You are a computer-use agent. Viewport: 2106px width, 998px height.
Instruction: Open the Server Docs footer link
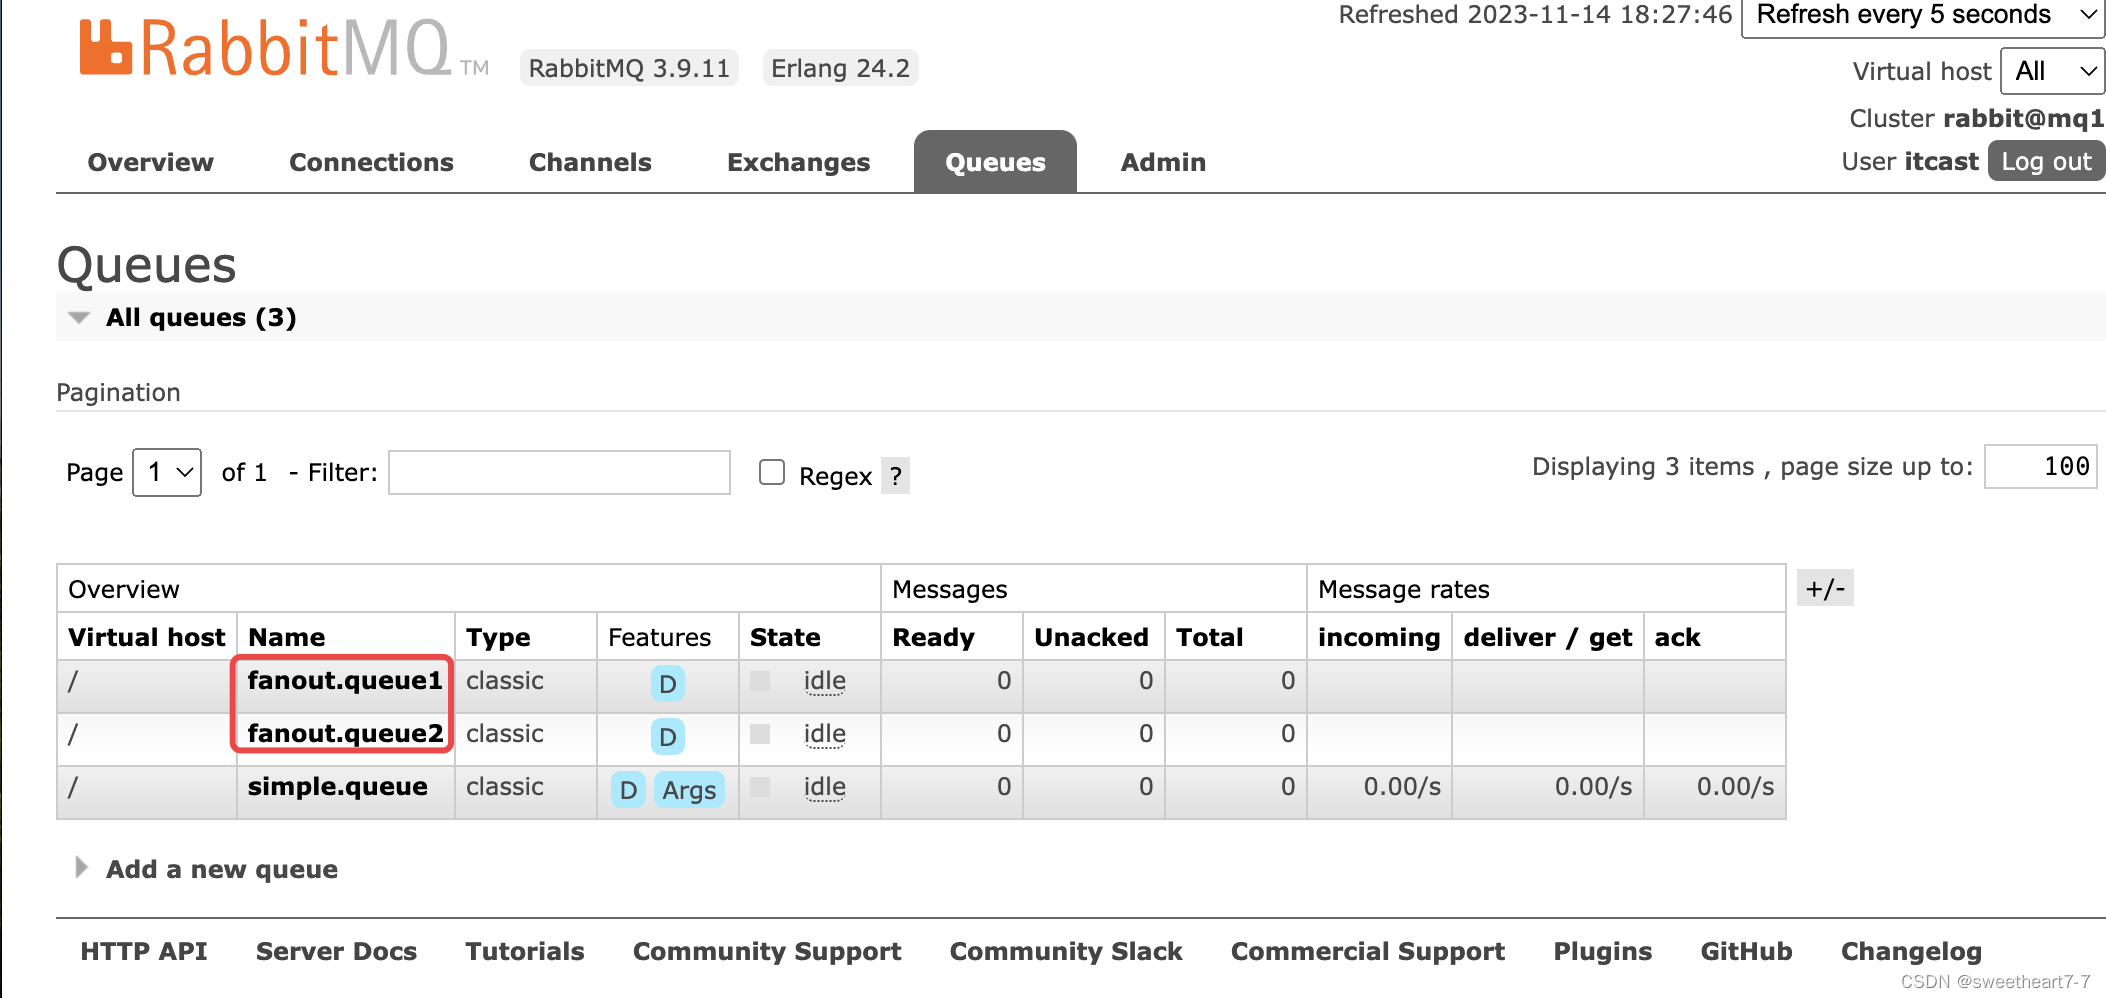coord(336,951)
